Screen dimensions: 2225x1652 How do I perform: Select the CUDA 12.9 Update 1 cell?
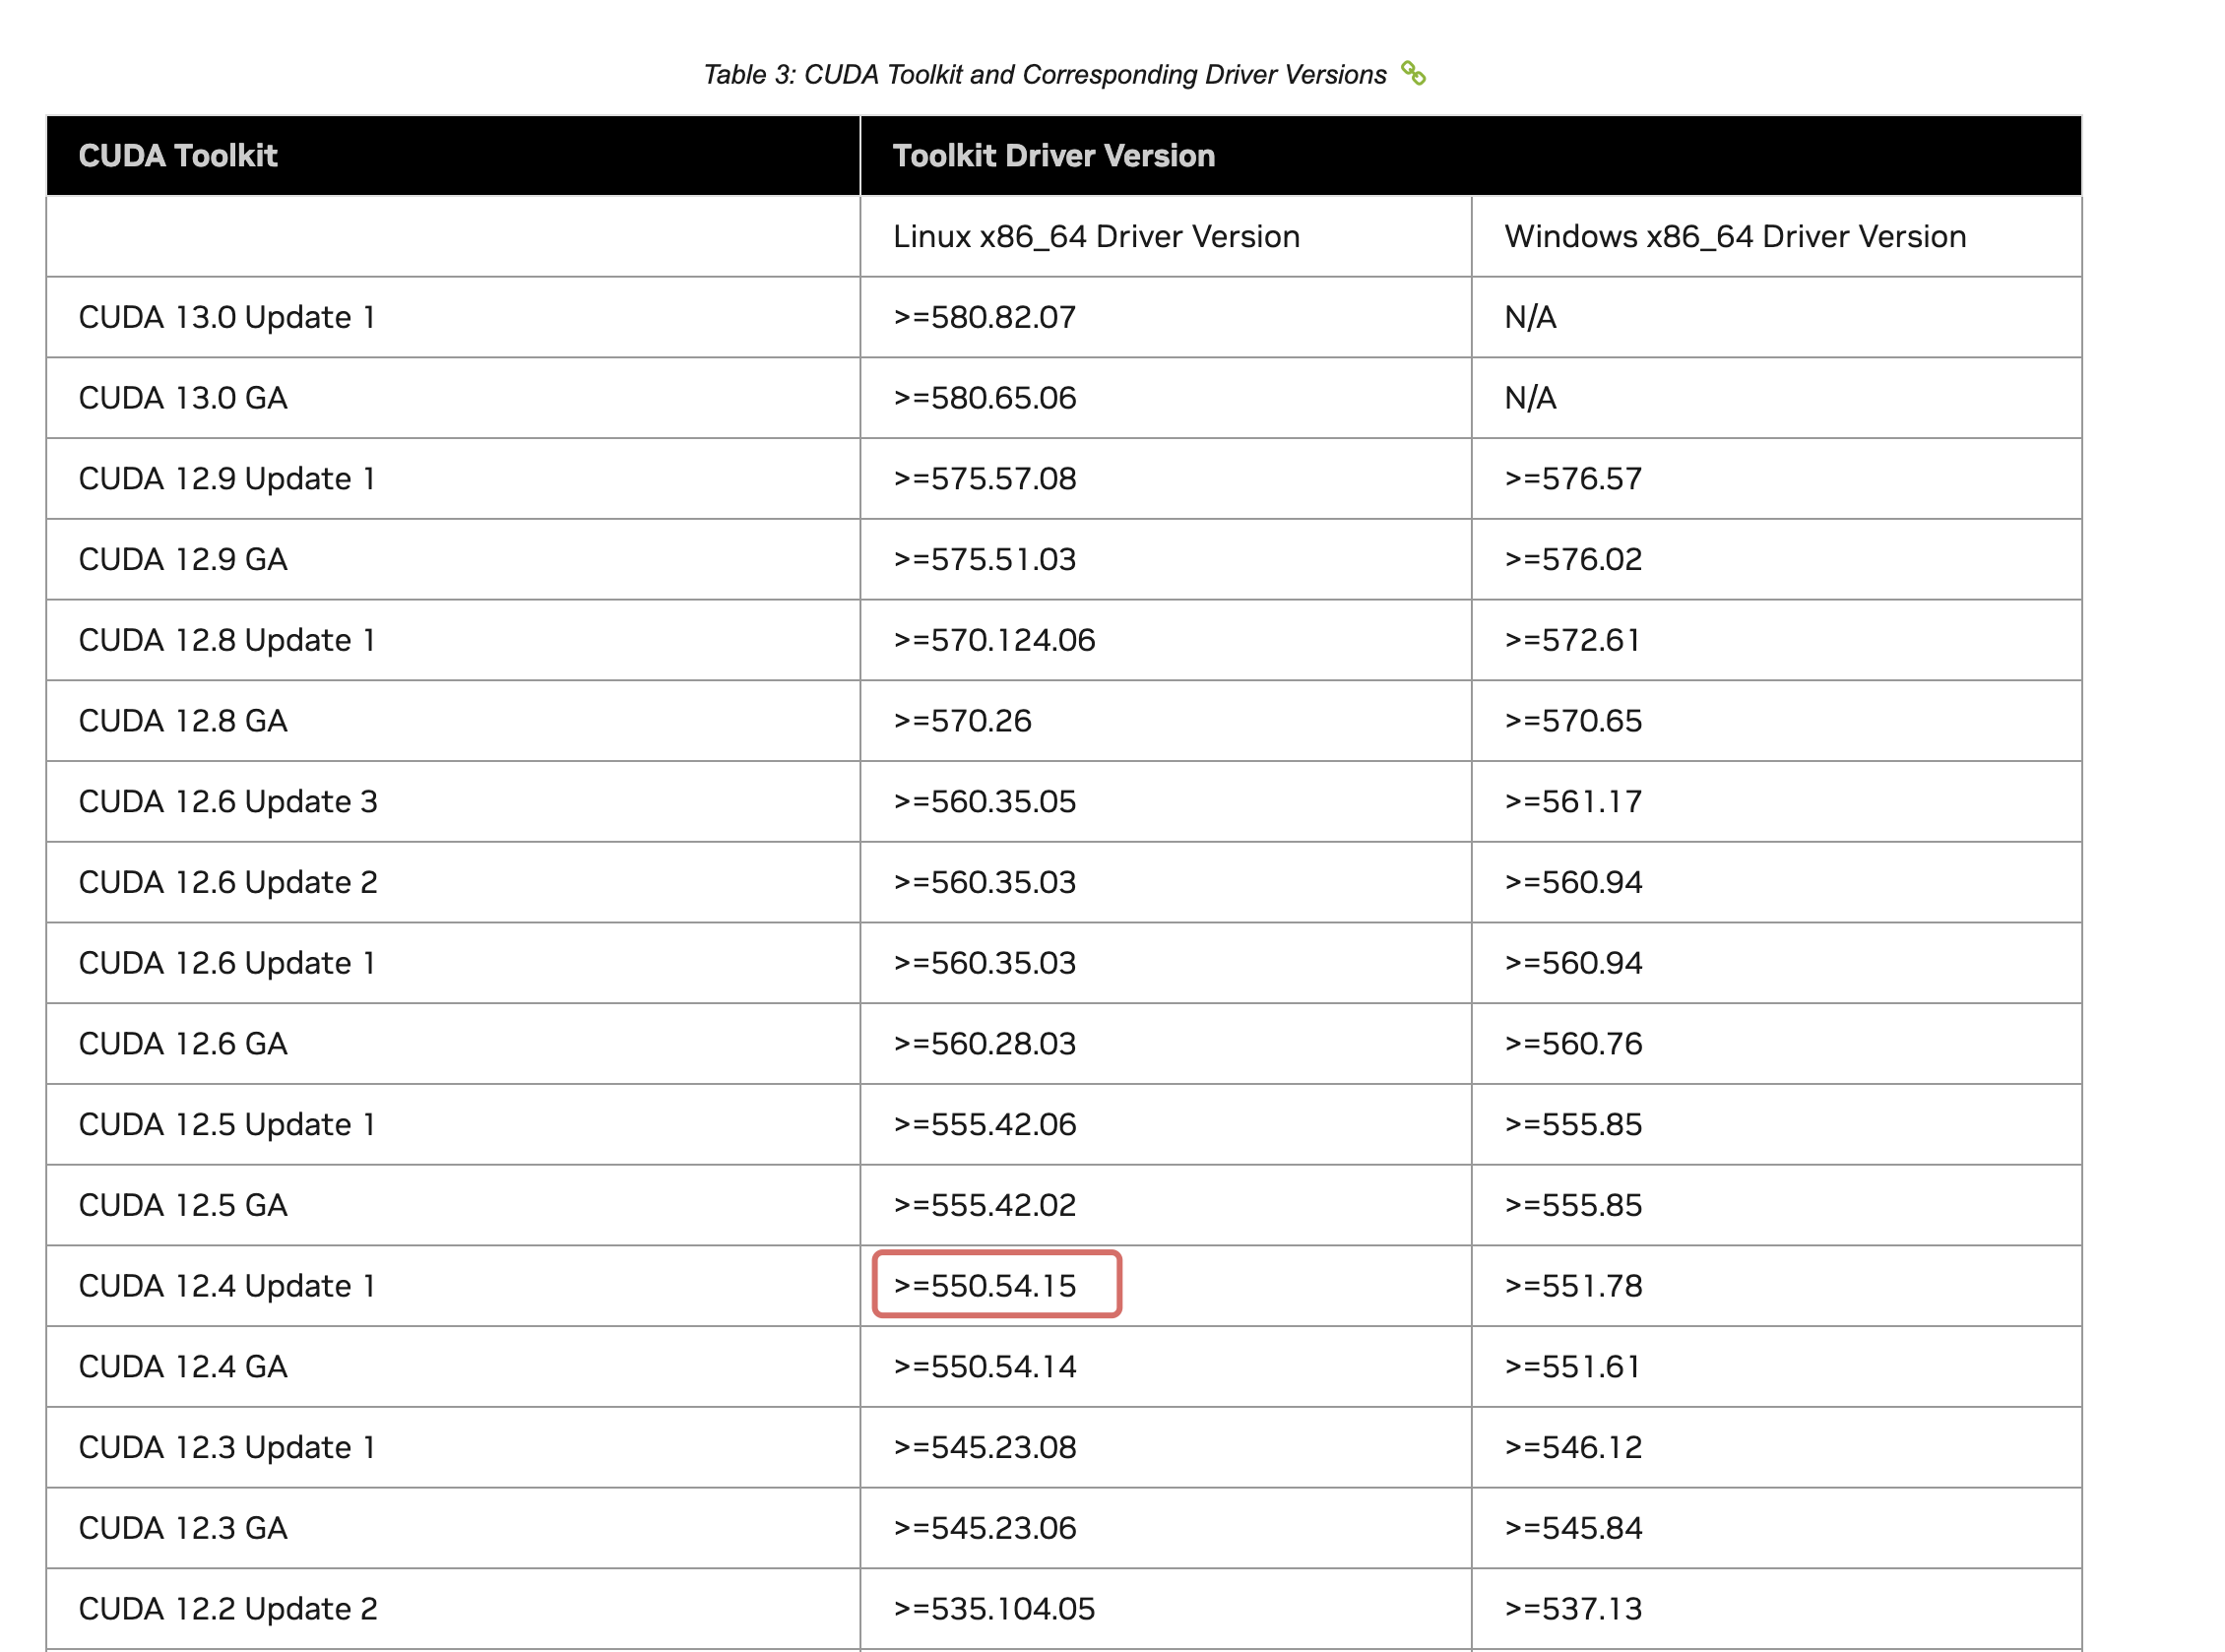227,478
